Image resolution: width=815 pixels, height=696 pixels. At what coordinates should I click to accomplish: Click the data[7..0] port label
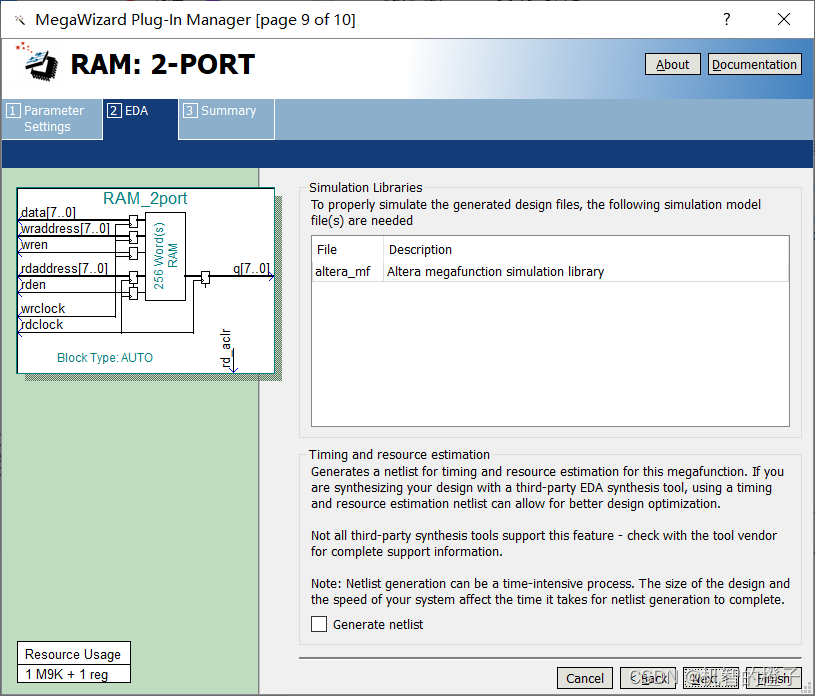pyautogui.click(x=48, y=212)
